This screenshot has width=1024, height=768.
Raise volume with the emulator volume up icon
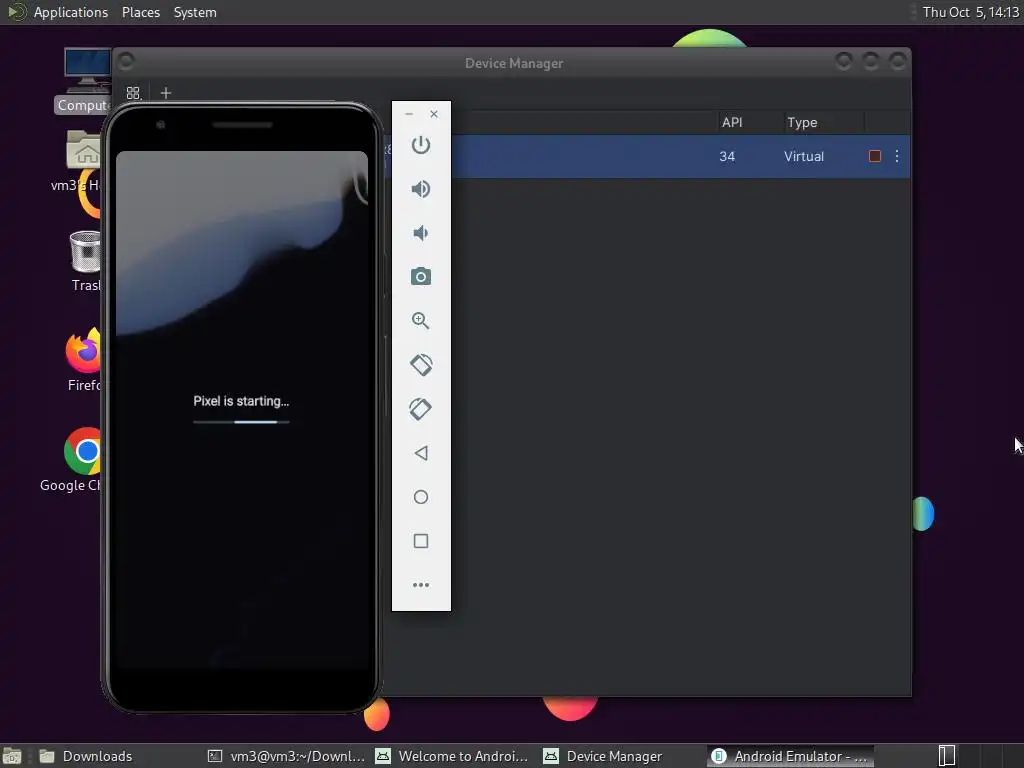421,189
